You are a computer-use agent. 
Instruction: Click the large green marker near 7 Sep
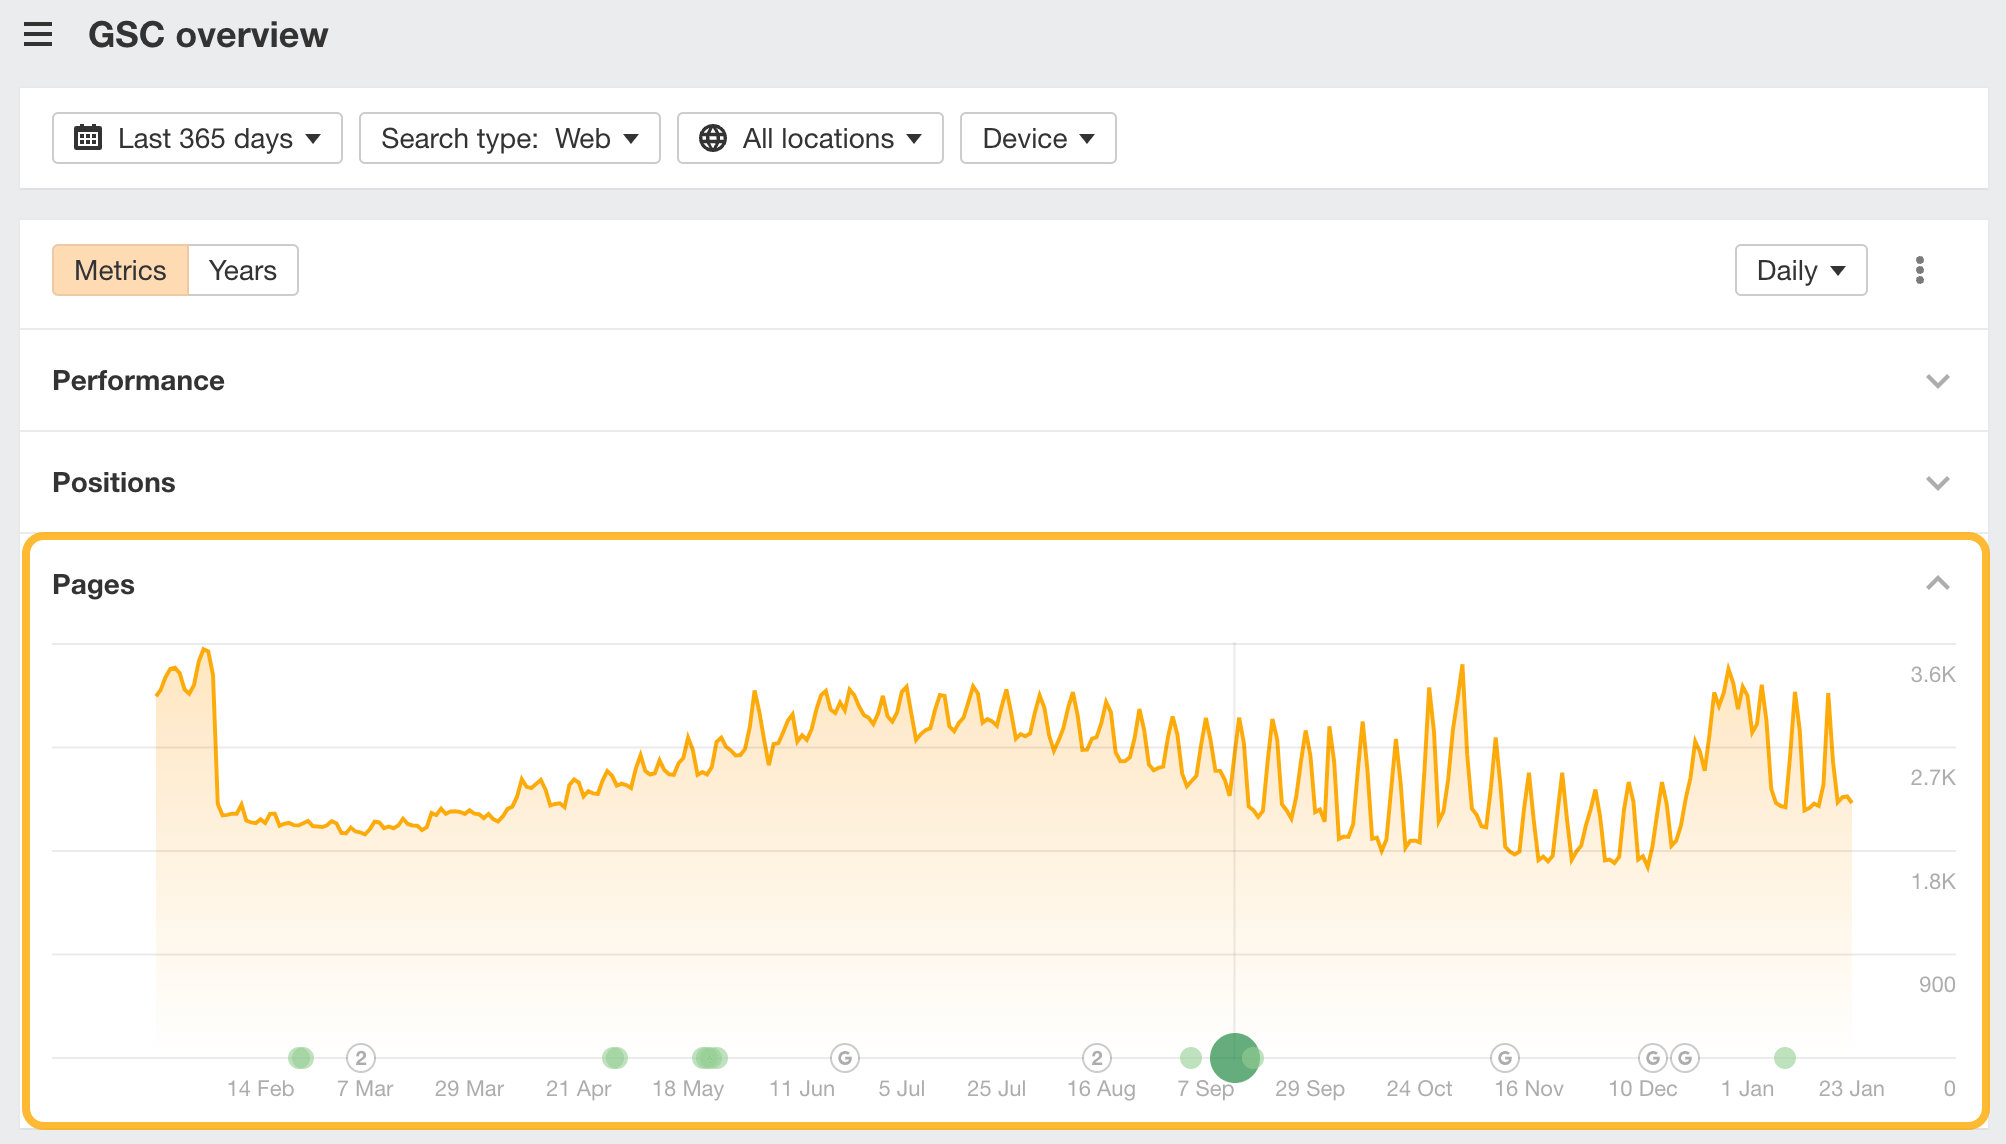pos(1234,1057)
